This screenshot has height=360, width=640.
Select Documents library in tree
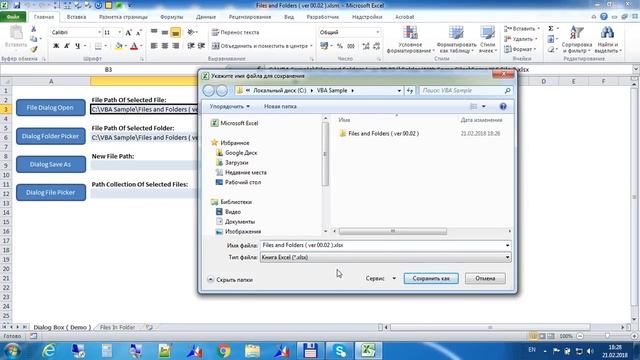[x=235, y=222]
